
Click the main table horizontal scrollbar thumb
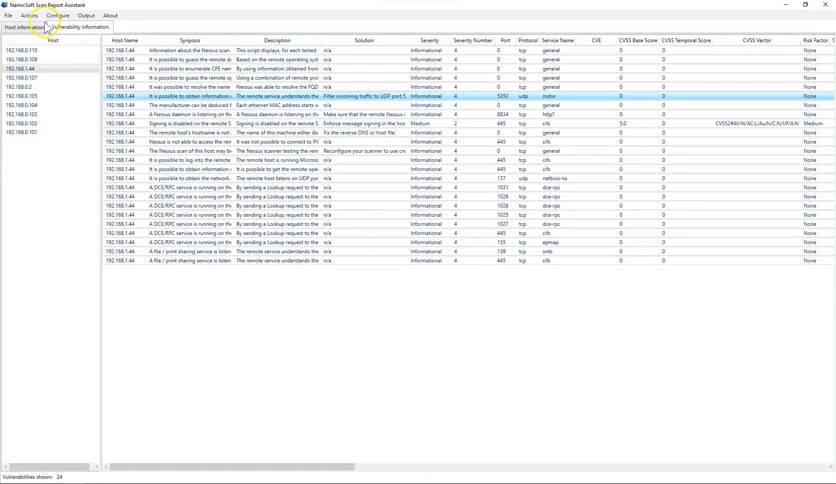pos(232,467)
